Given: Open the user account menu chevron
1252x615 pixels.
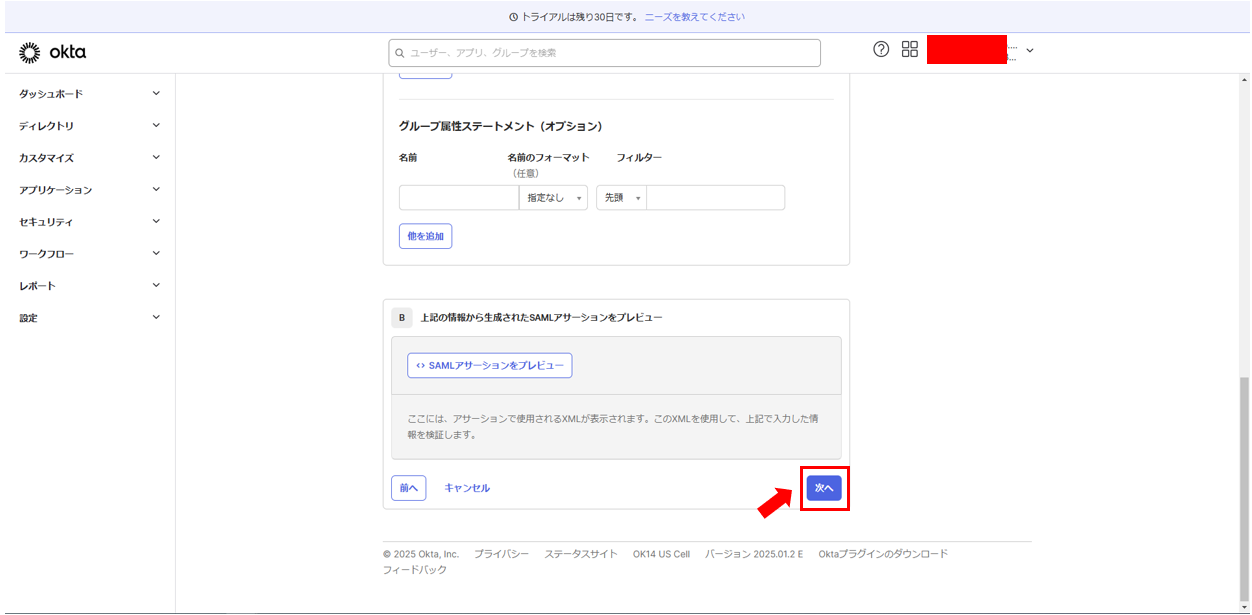Looking at the screenshot, I should (x=1030, y=50).
